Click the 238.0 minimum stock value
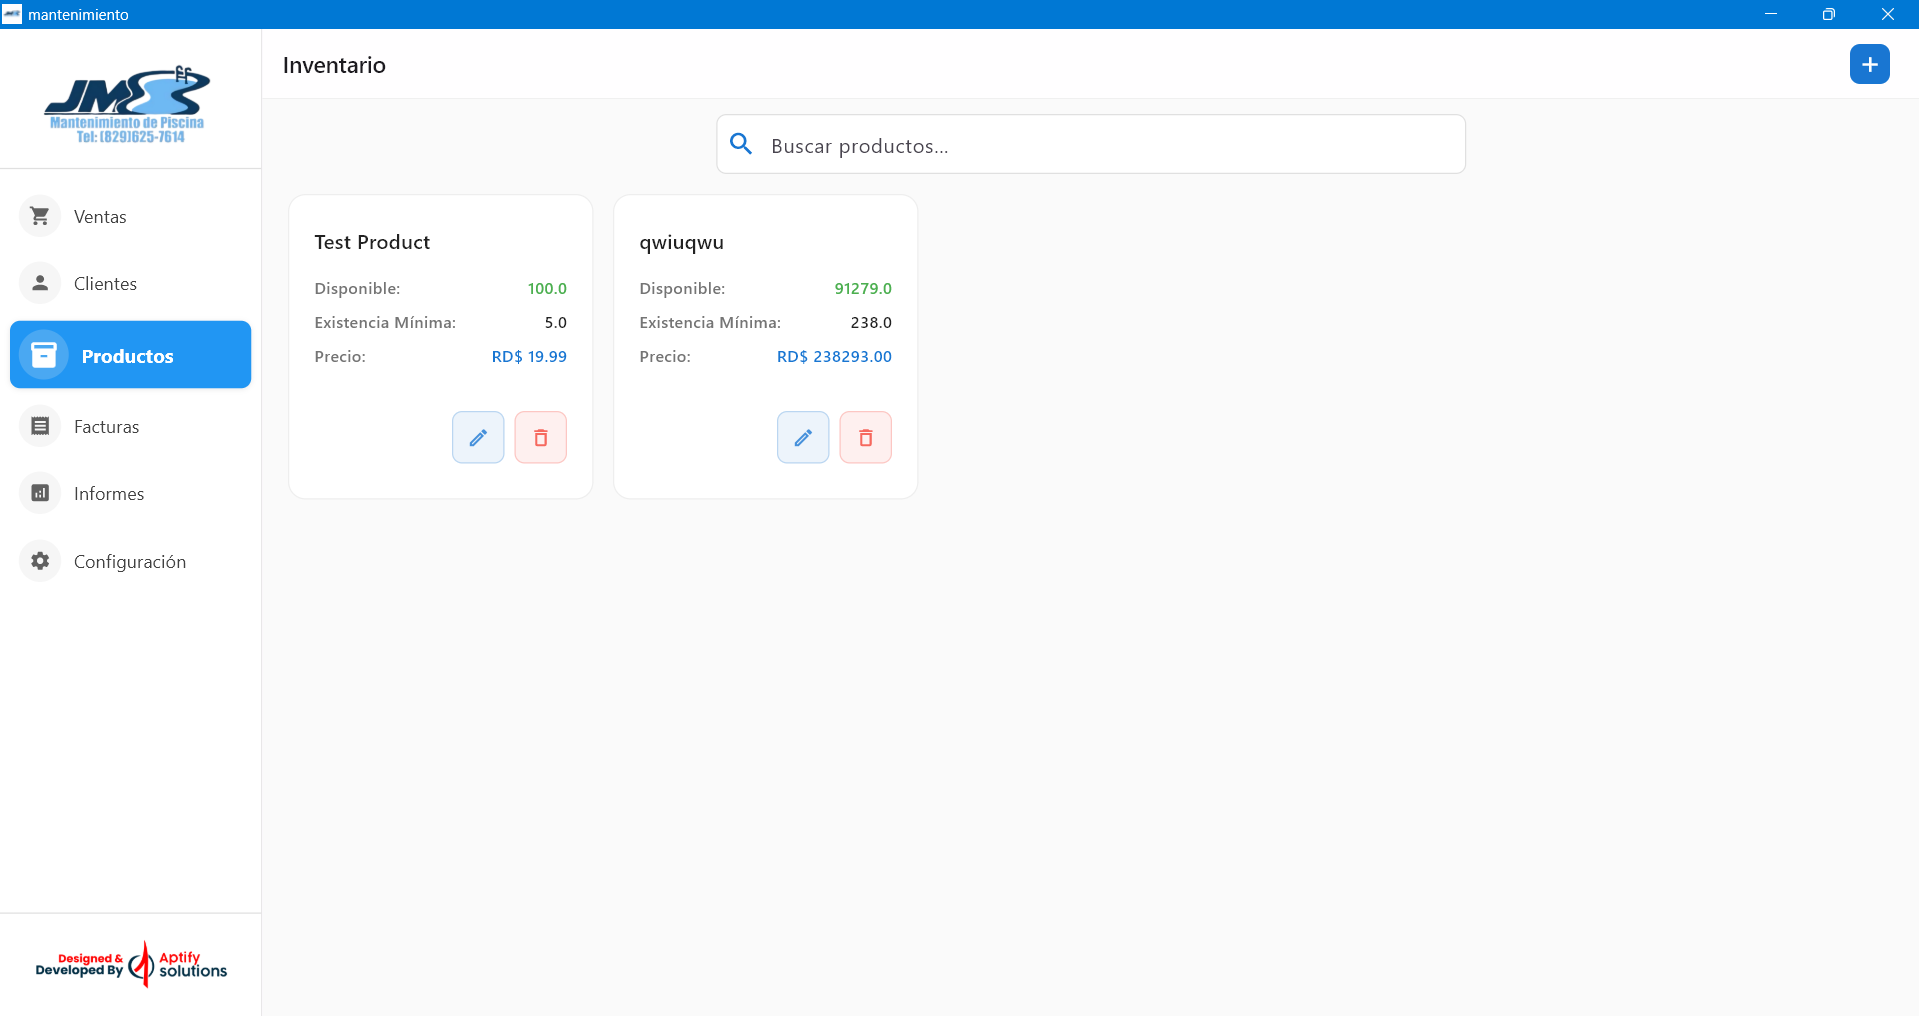 871,322
